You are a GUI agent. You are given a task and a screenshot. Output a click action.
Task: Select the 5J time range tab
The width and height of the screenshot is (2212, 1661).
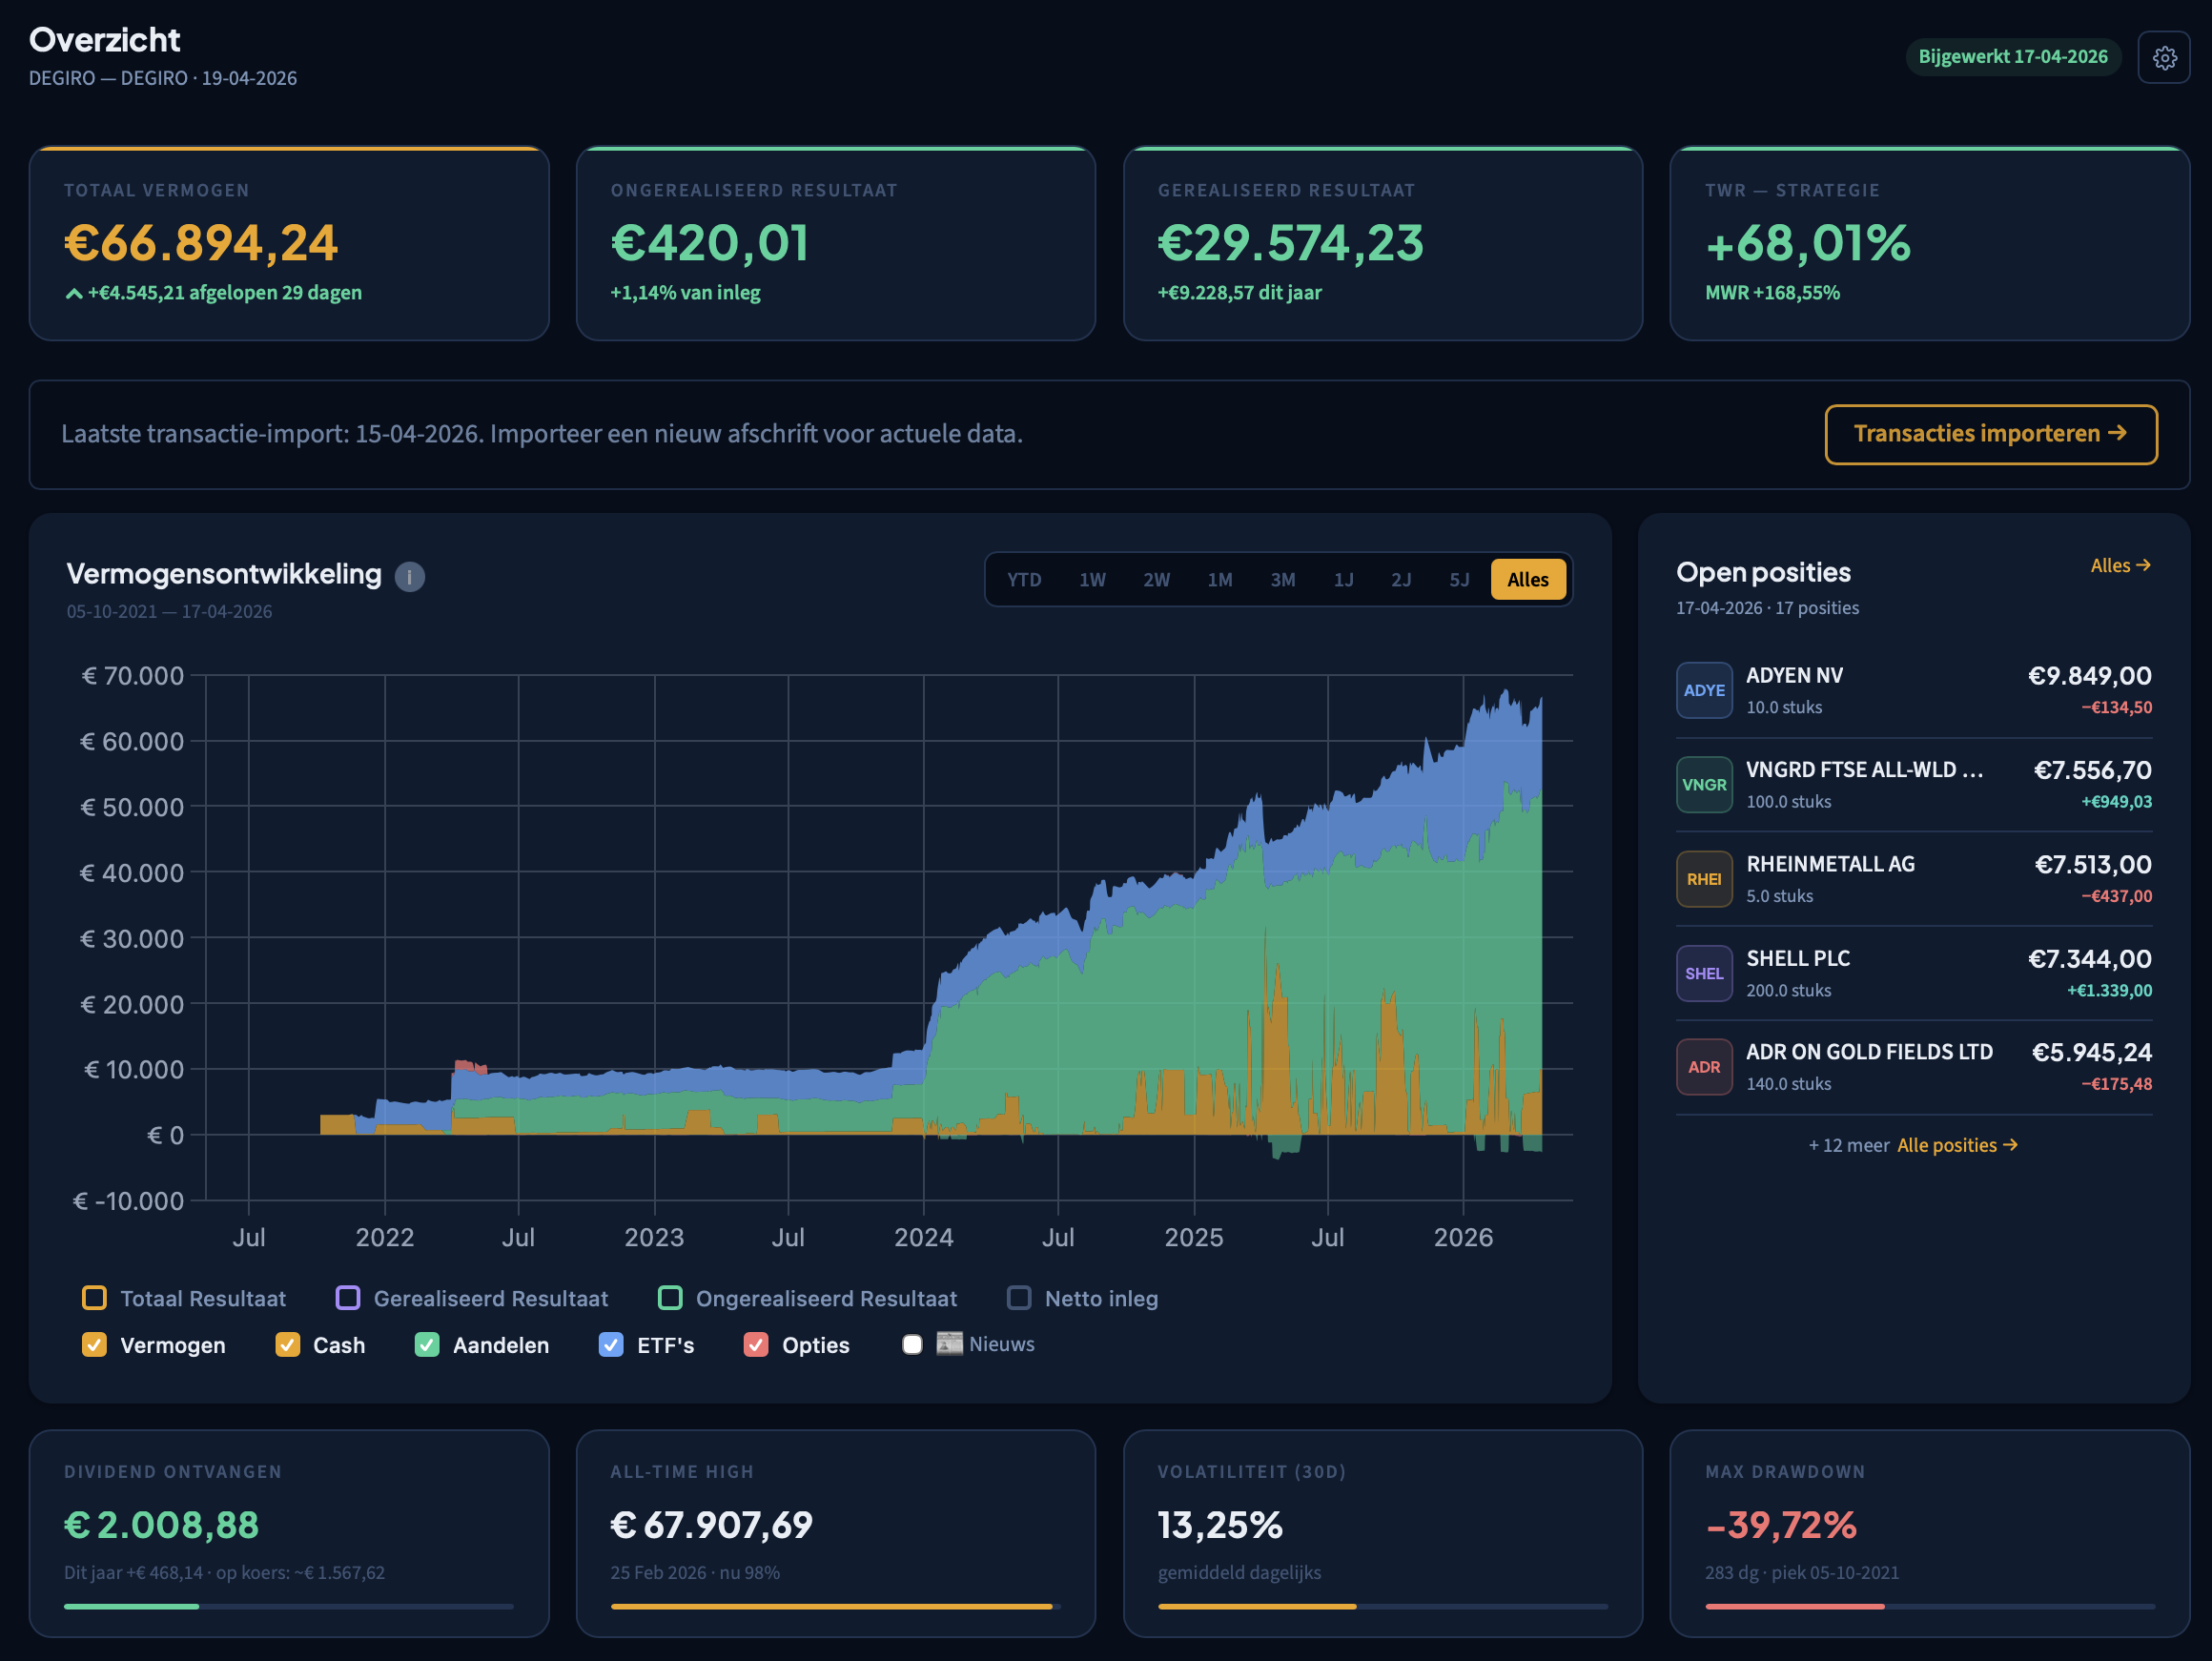pyautogui.click(x=1458, y=580)
